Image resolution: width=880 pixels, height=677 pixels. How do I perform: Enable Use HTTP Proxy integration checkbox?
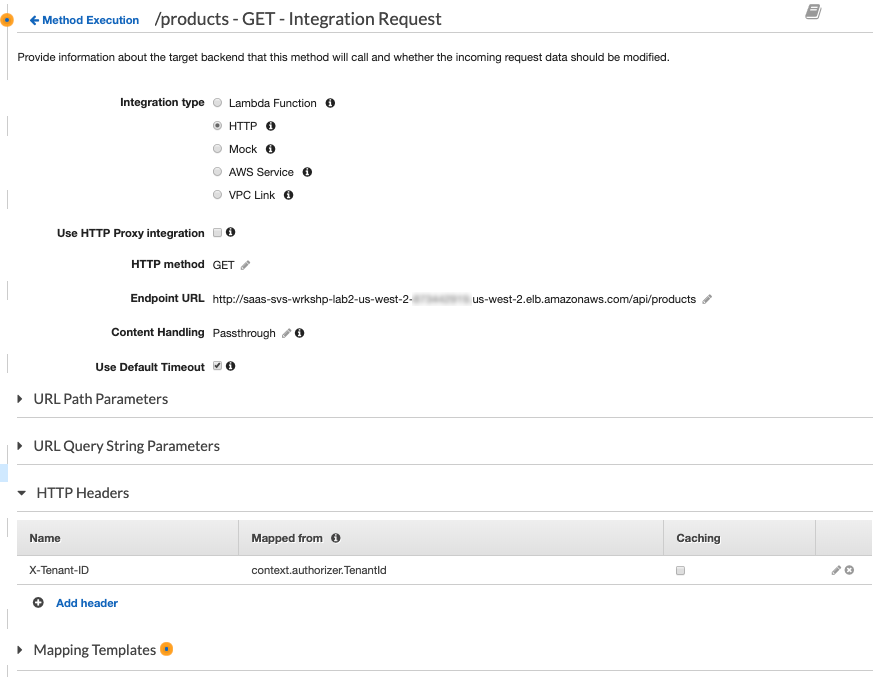tap(217, 232)
